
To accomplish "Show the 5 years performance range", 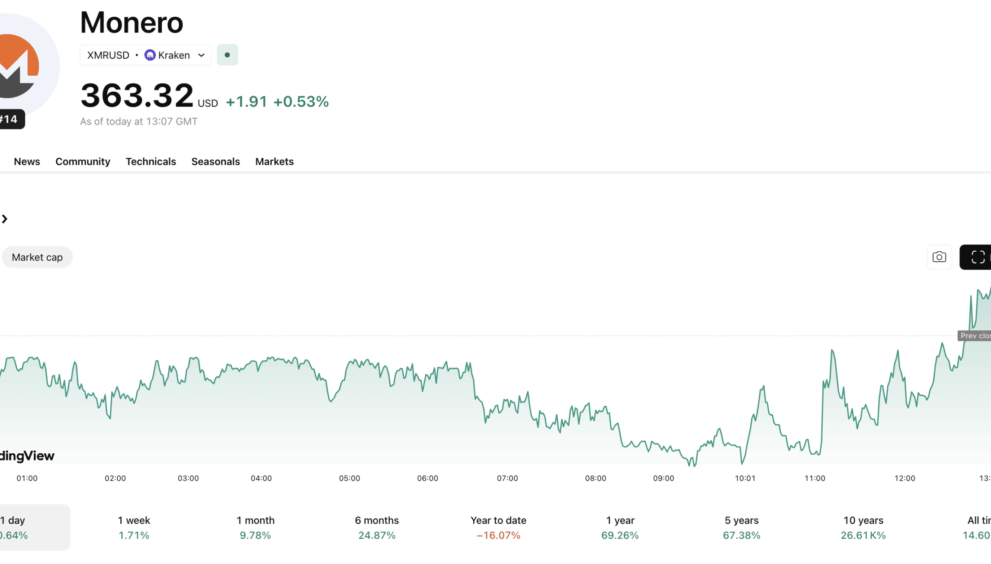I will click(x=741, y=527).
